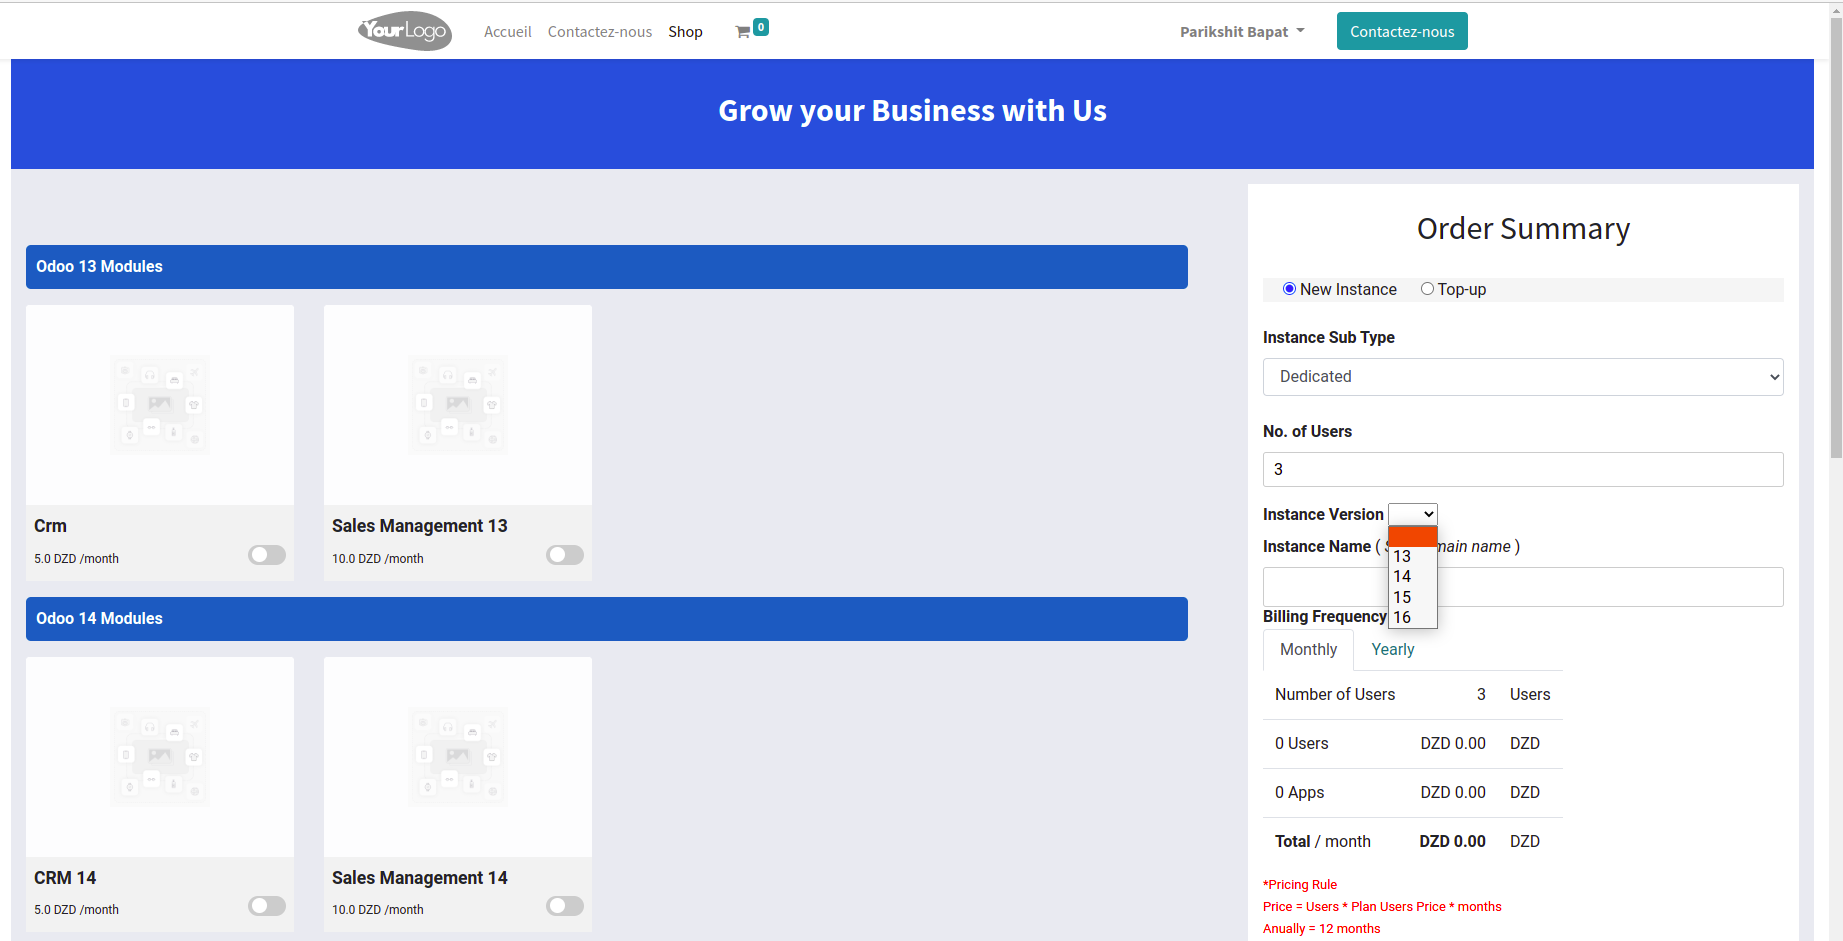Viewport: 1843px width, 941px height.
Task: Select the Top-up radio button
Action: coord(1427,289)
